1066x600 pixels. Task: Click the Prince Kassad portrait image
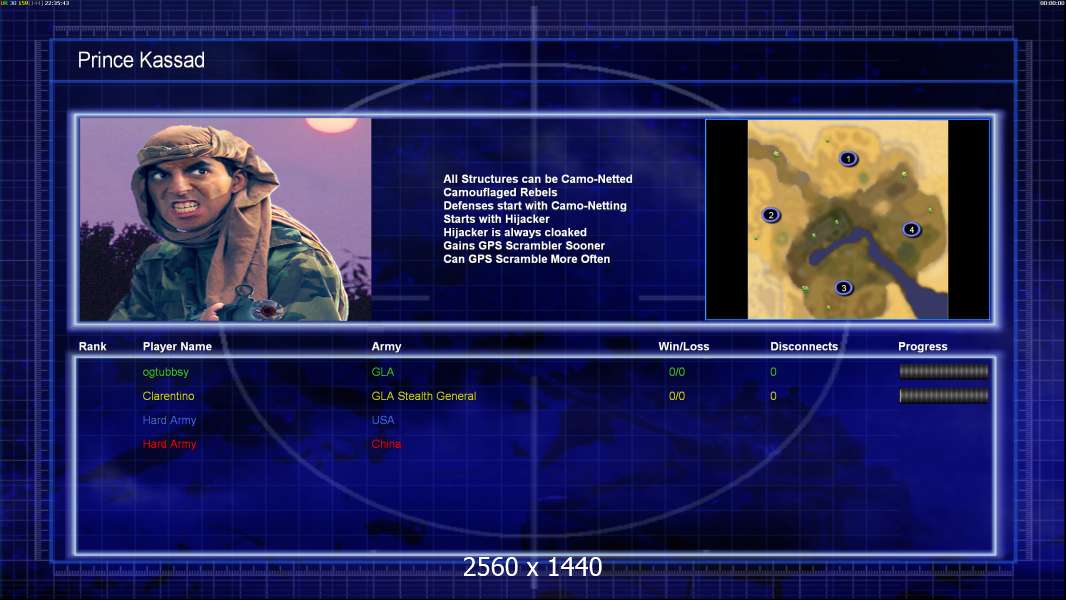(x=226, y=219)
